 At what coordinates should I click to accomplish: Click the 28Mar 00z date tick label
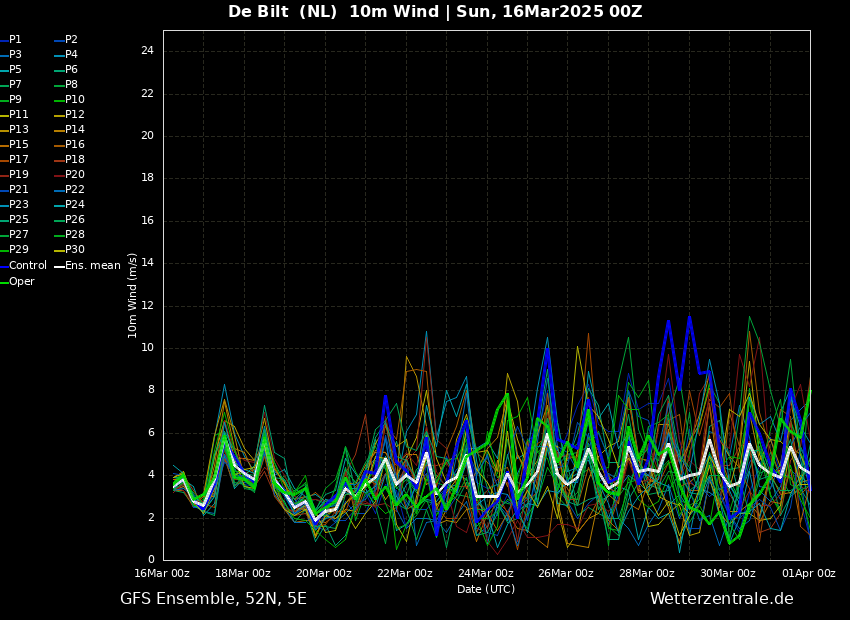point(647,574)
